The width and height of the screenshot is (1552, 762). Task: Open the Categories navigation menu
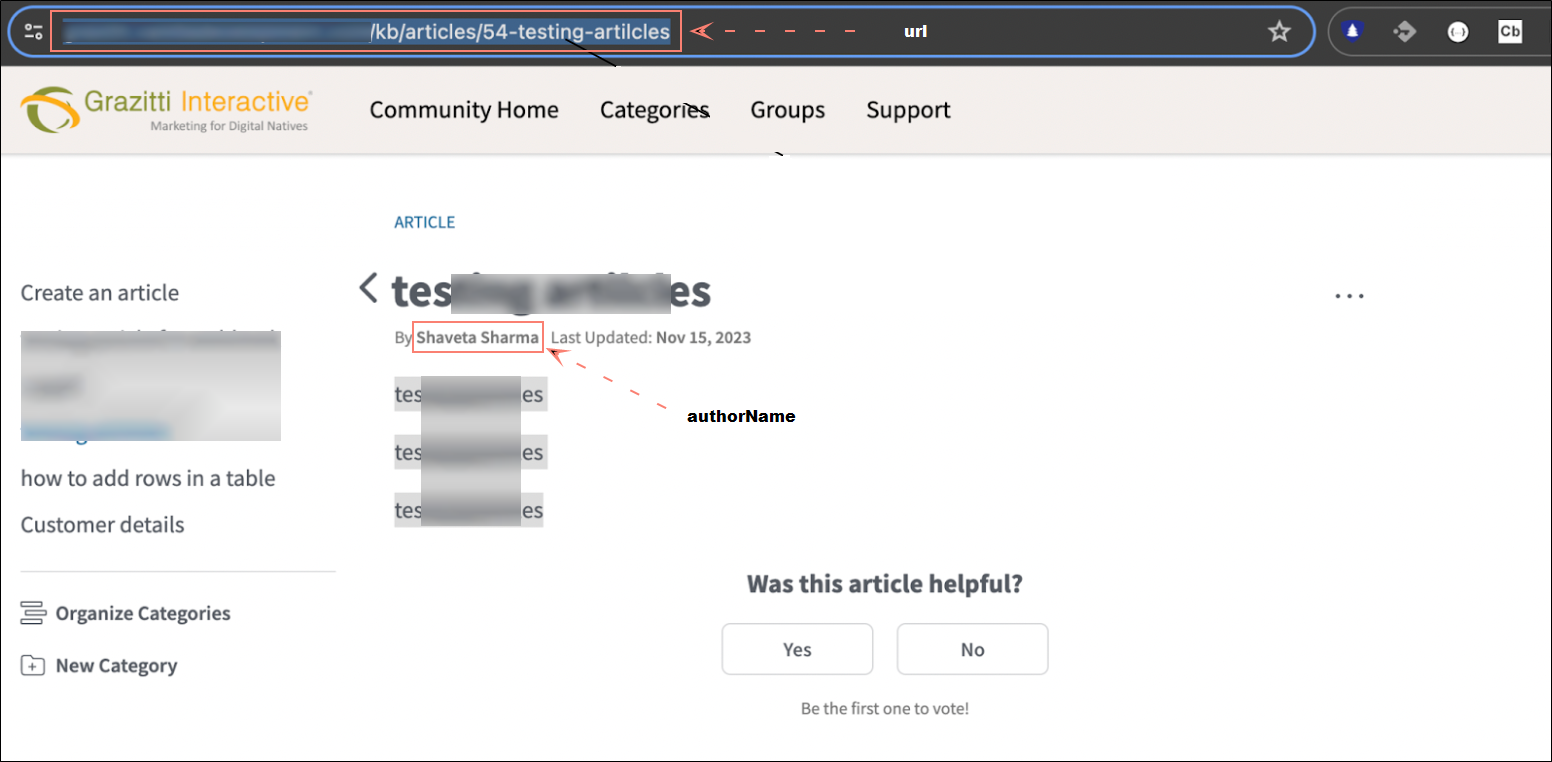[654, 110]
